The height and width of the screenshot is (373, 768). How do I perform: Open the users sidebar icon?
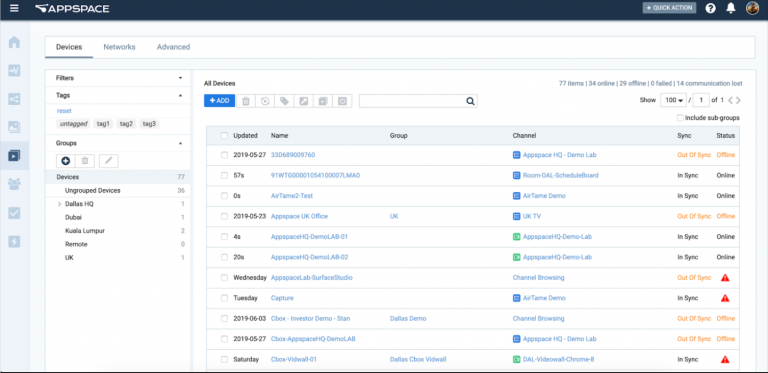pos(14,184)
